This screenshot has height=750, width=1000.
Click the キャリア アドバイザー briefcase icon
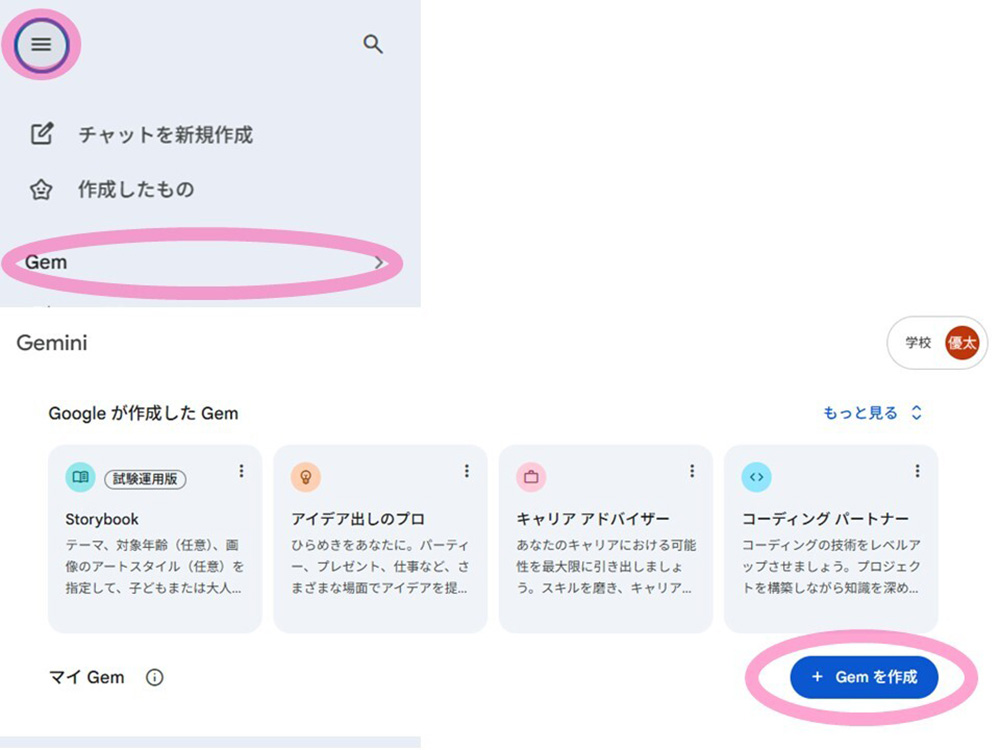[x=531, y=477]
